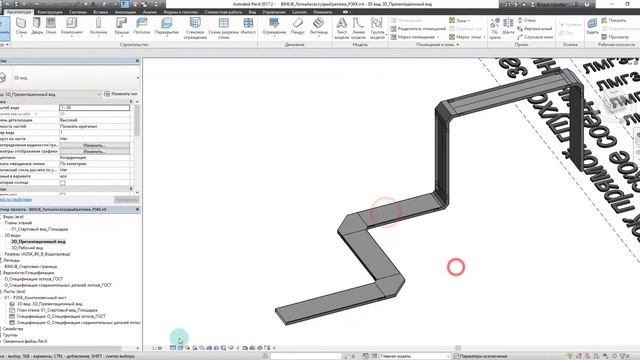Select the Лестница (Stair) tool
This screenshot has height=360, width=640.
319,27
